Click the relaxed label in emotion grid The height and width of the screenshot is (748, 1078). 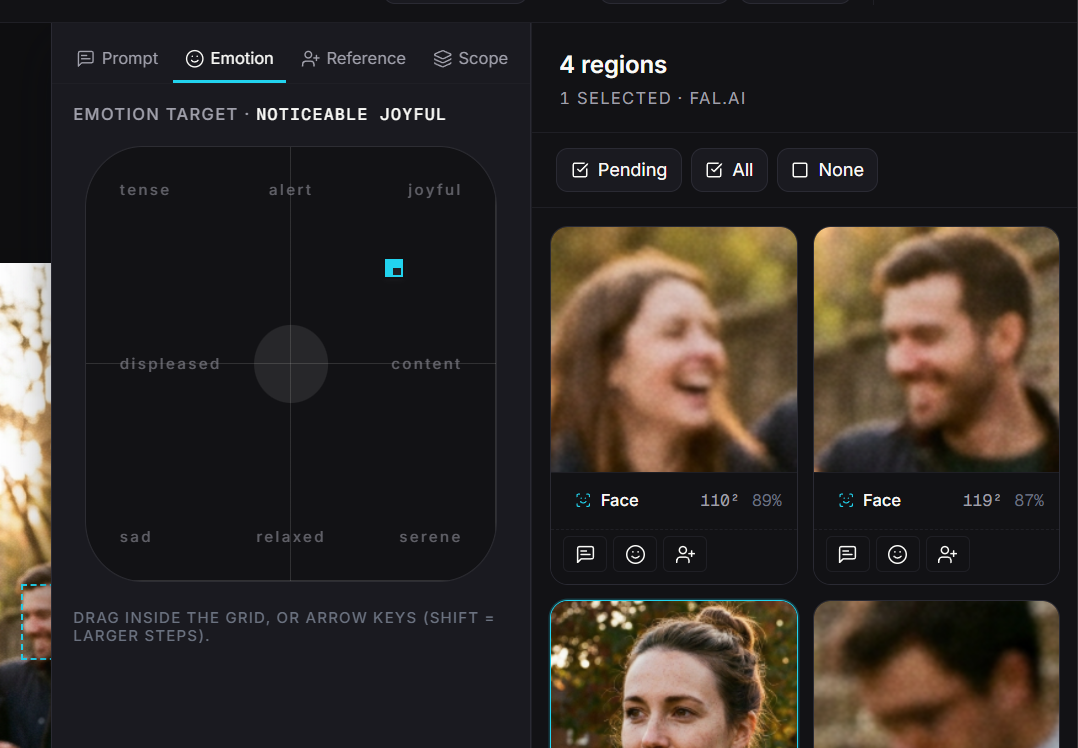pos(290,537)
